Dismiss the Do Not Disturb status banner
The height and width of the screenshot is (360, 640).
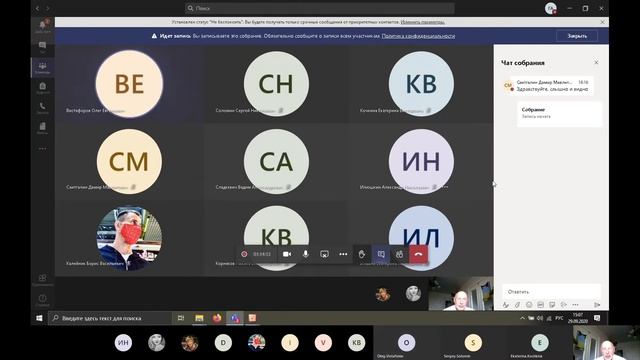[602, 22]
